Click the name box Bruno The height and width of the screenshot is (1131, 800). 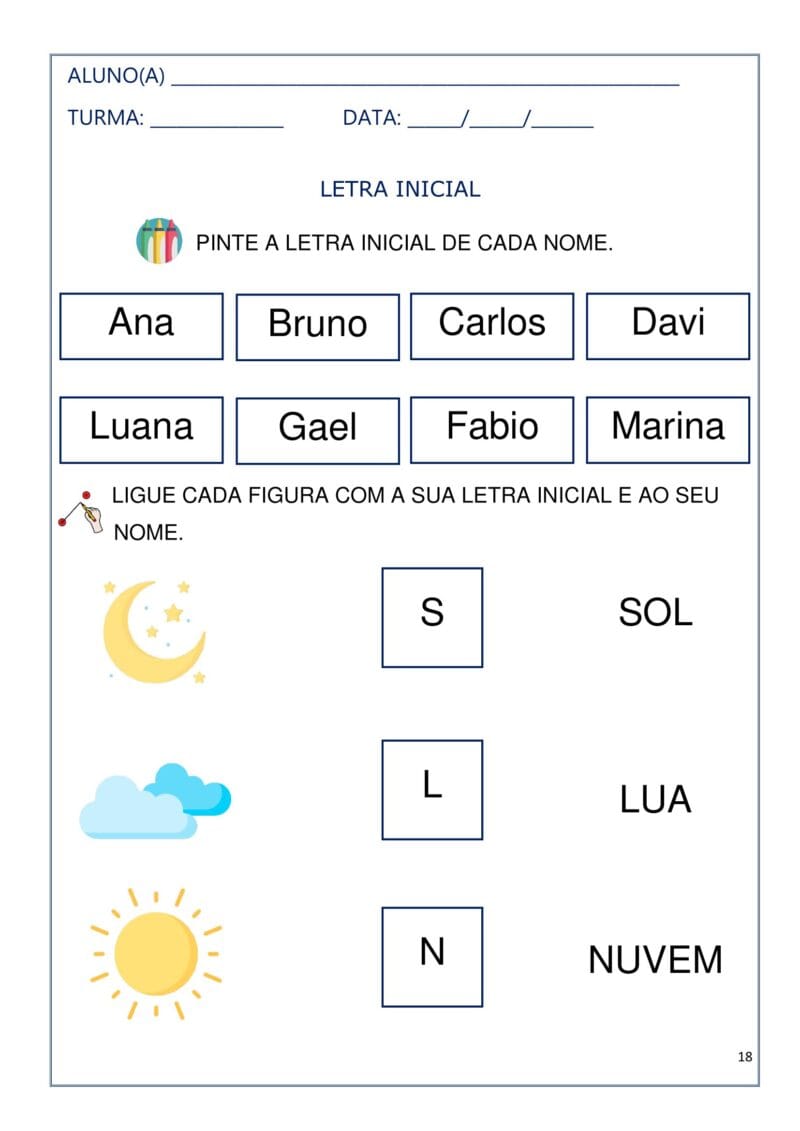(317, 327)
